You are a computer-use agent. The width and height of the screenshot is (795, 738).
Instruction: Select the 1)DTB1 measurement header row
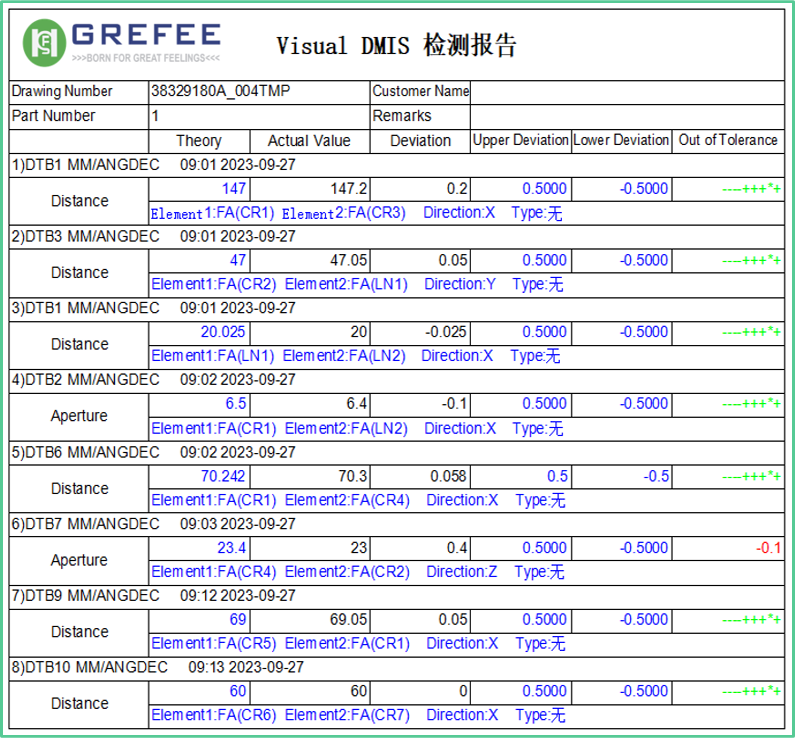pyautogui.click(x=153, y=165)
